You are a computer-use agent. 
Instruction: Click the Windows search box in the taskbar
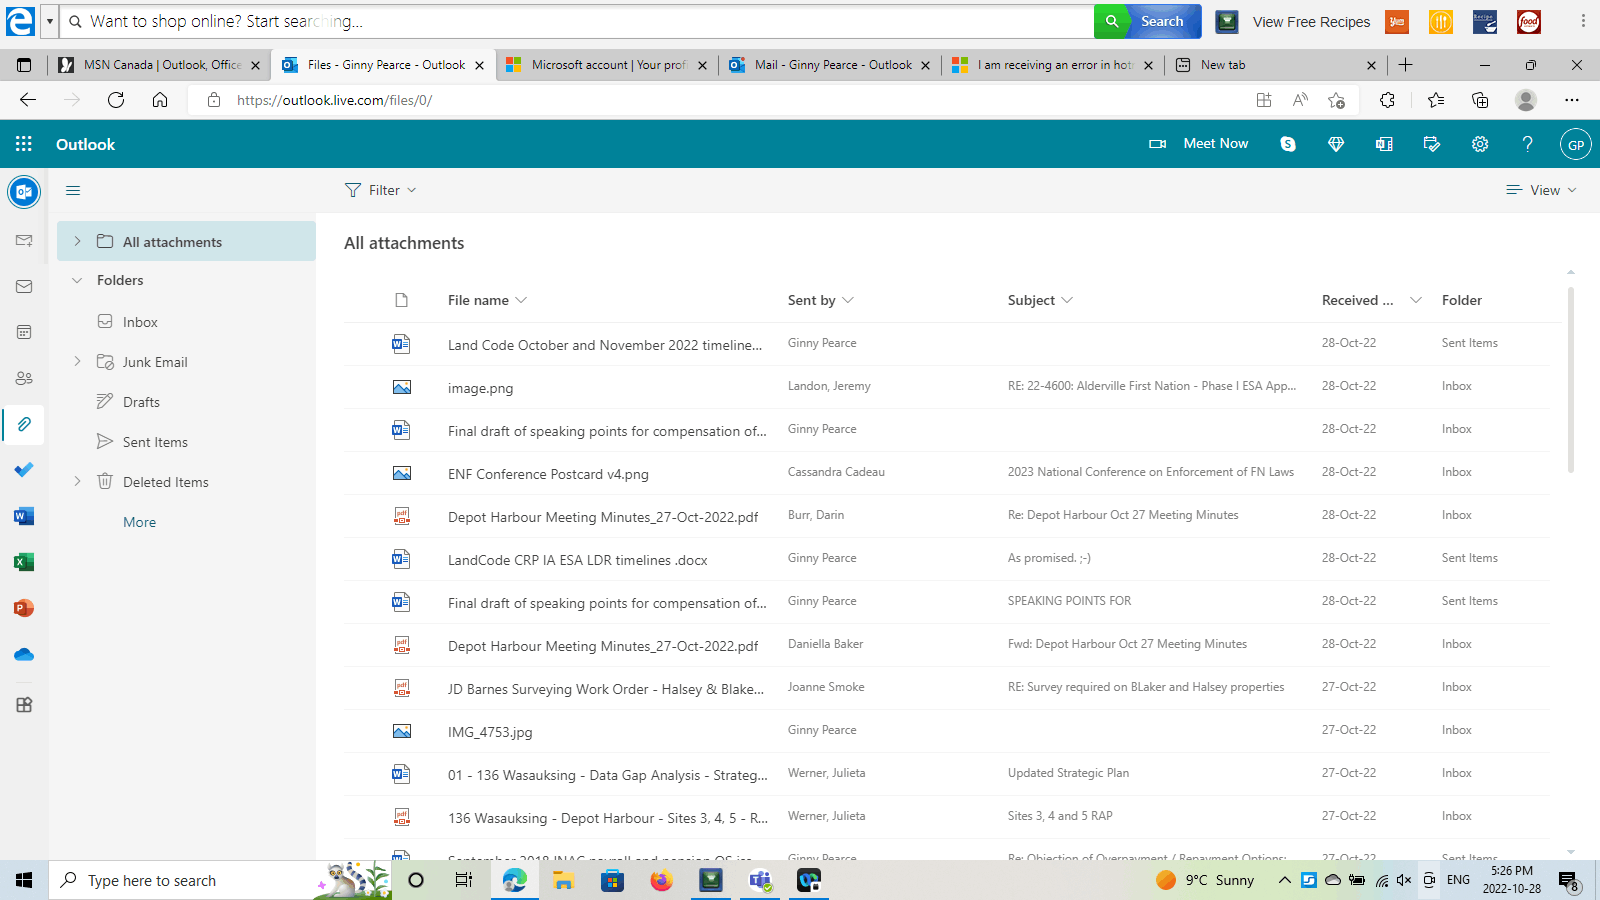[180, 880]
